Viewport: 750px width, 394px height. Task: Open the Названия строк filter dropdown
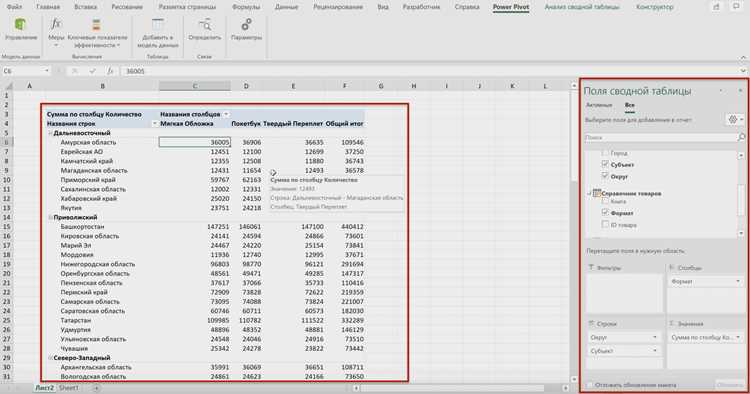pos(154,123)
